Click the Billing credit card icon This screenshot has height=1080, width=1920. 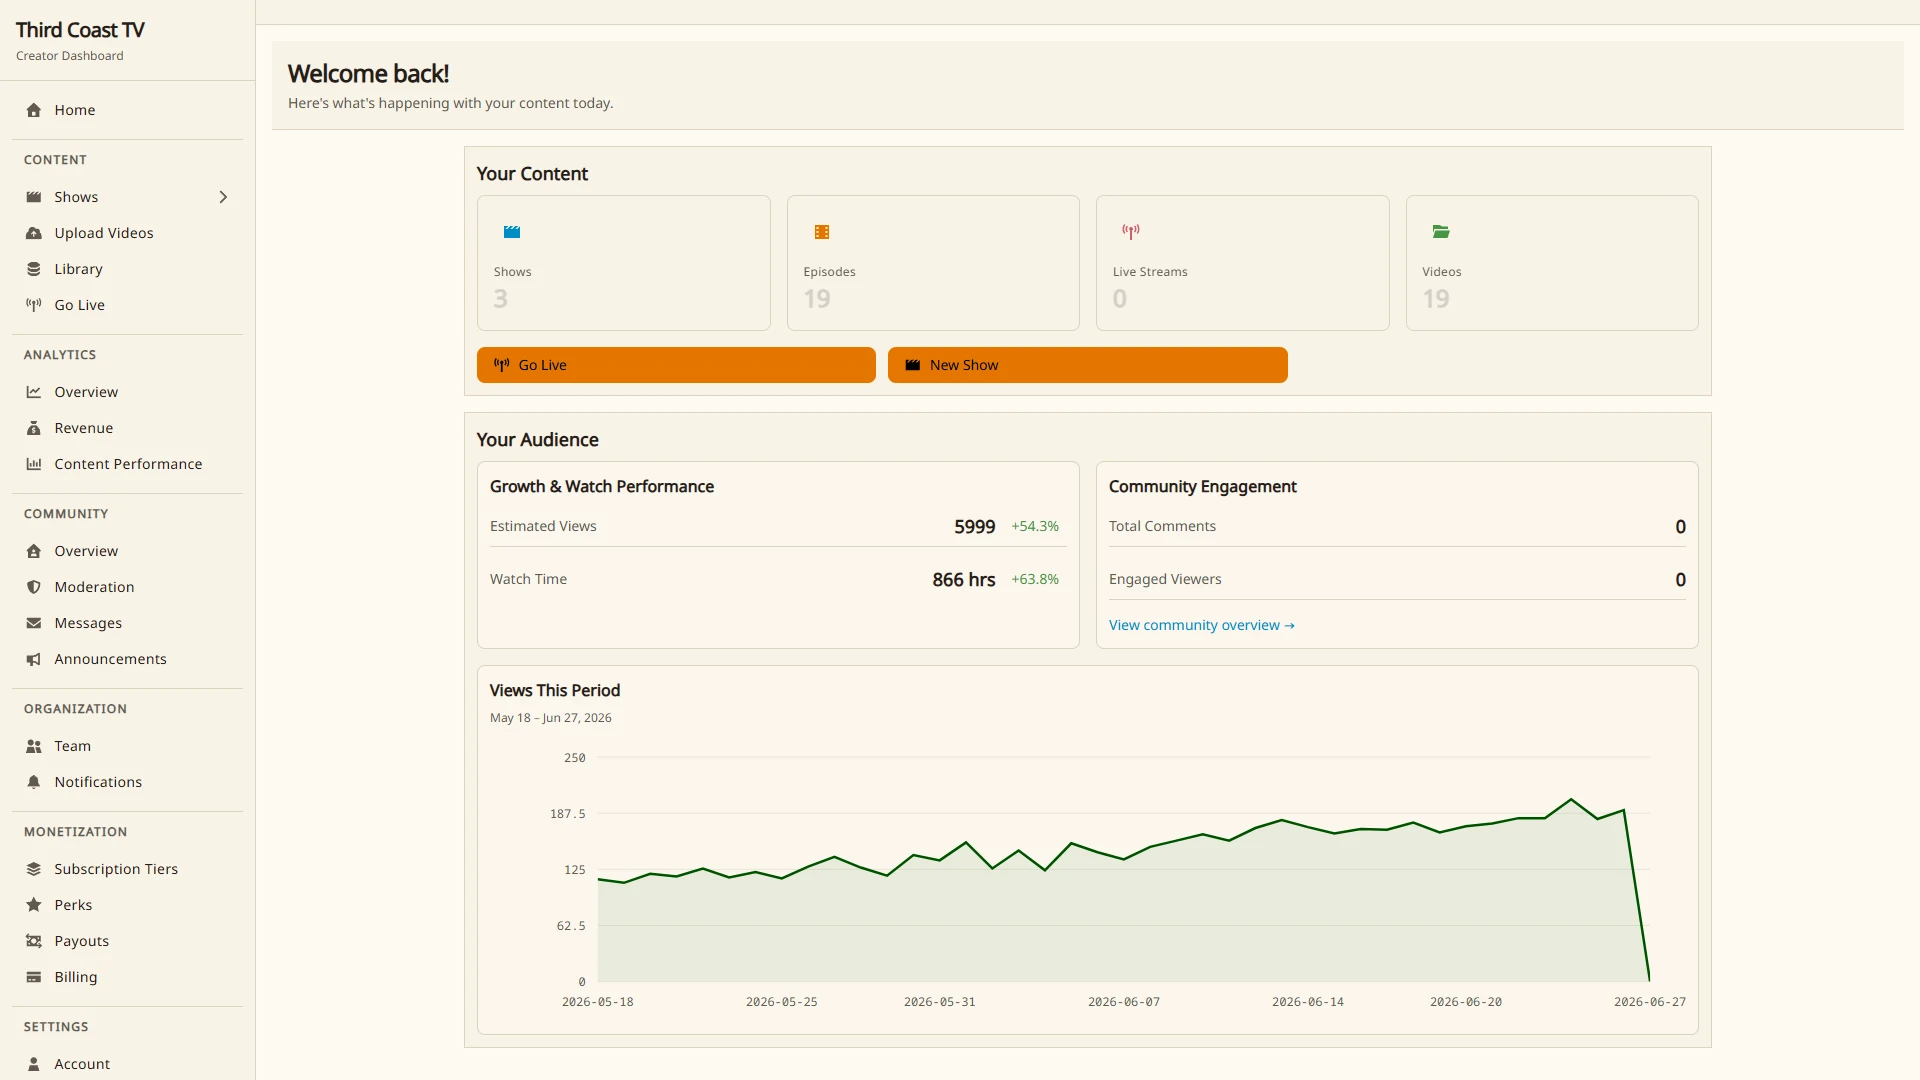point(34,977)
